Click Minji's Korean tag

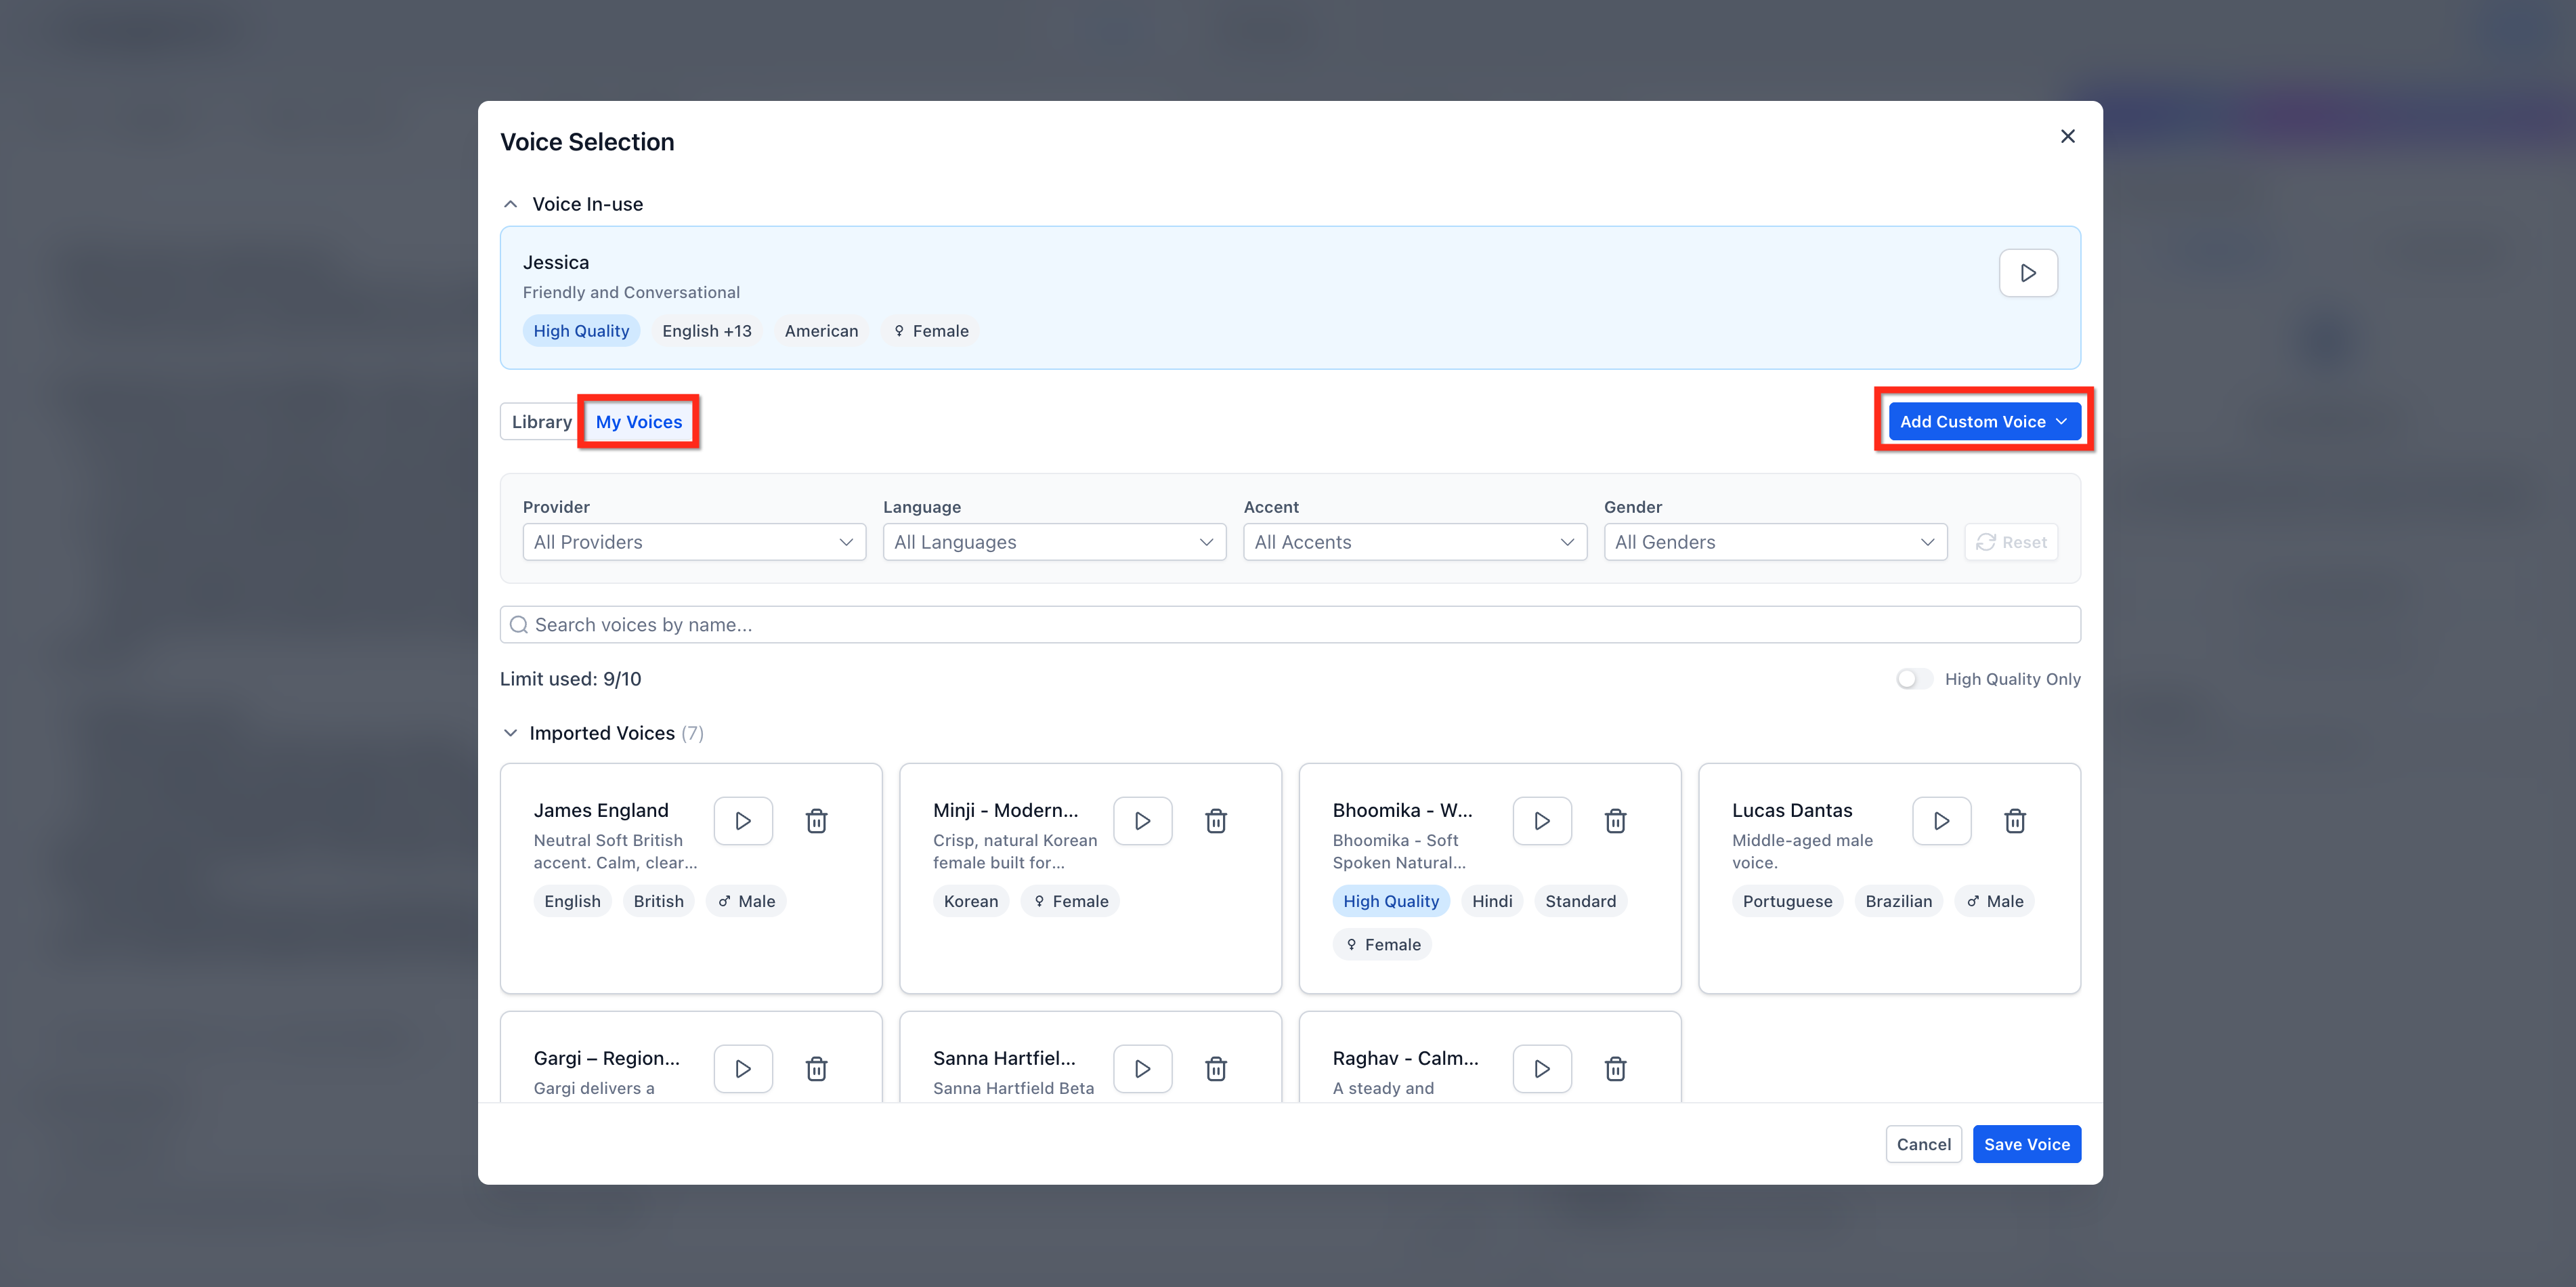[970, 901]
